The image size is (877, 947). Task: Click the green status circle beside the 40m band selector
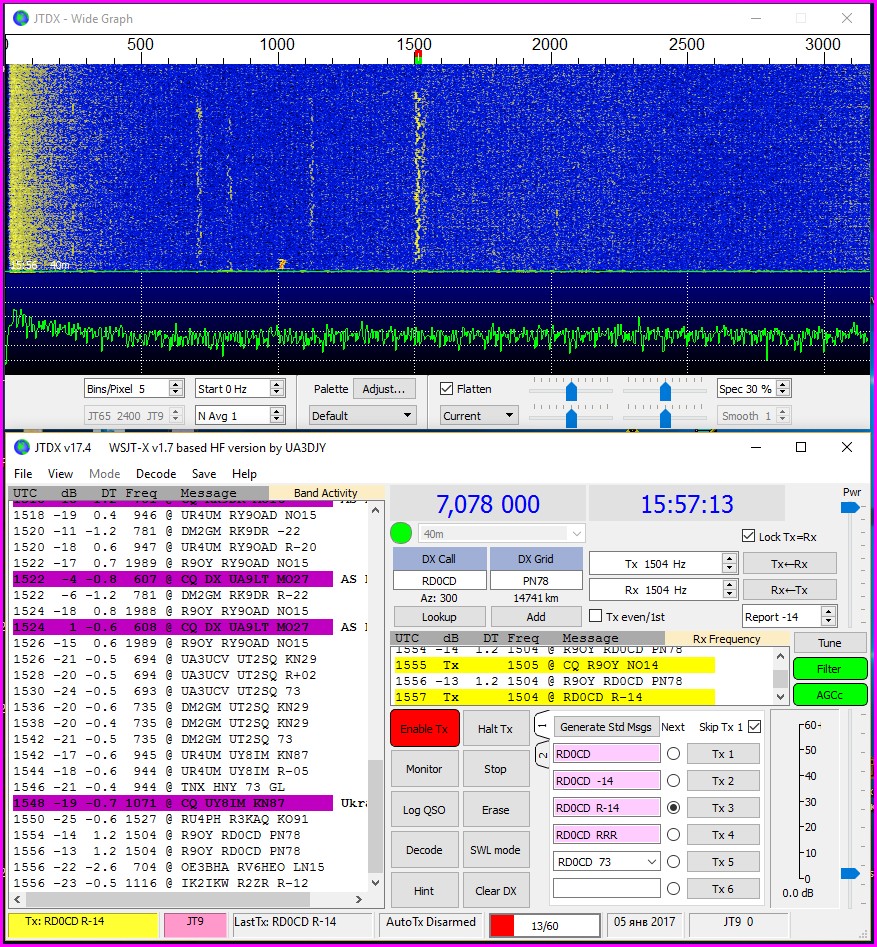coord(401,534)
